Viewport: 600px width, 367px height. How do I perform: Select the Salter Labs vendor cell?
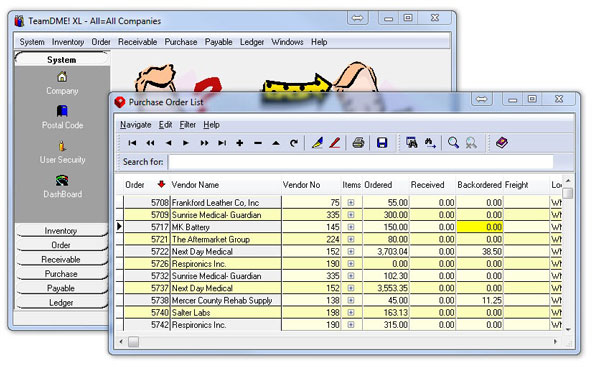226,312
